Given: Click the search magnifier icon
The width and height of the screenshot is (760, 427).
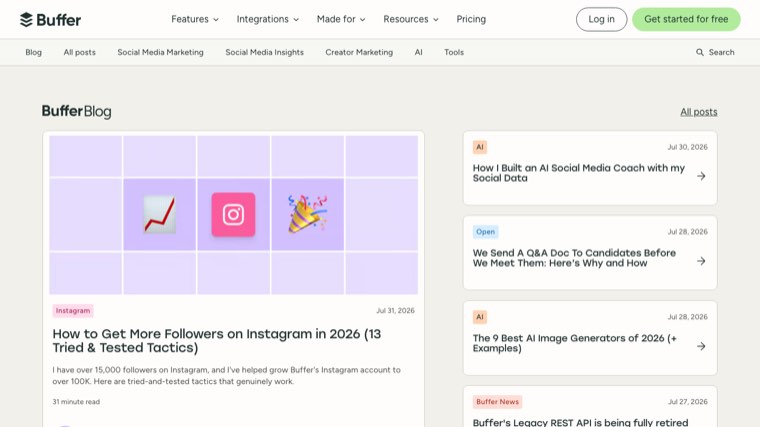Looking at the screenshot, I should [700, 52].
